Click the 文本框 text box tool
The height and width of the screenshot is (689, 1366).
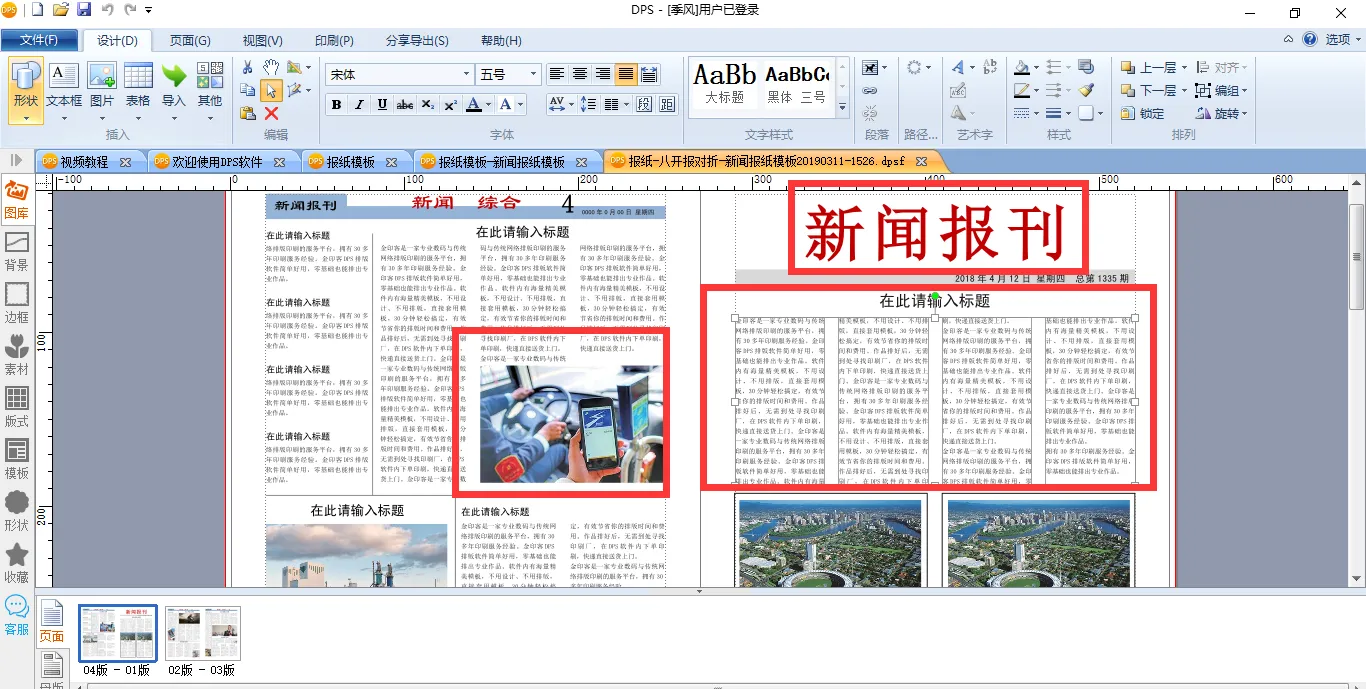[64, 85]
